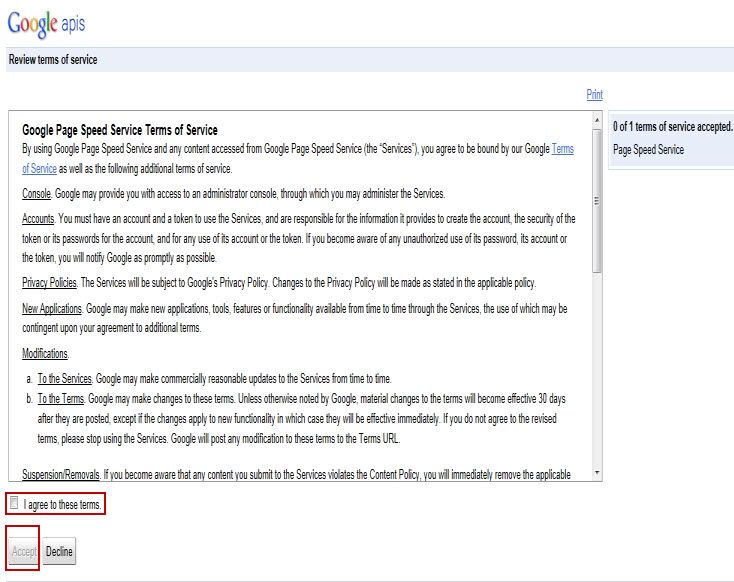Tick the I agree to these terms checkbox
Viewport: 734px width, 582px height.
14,503
